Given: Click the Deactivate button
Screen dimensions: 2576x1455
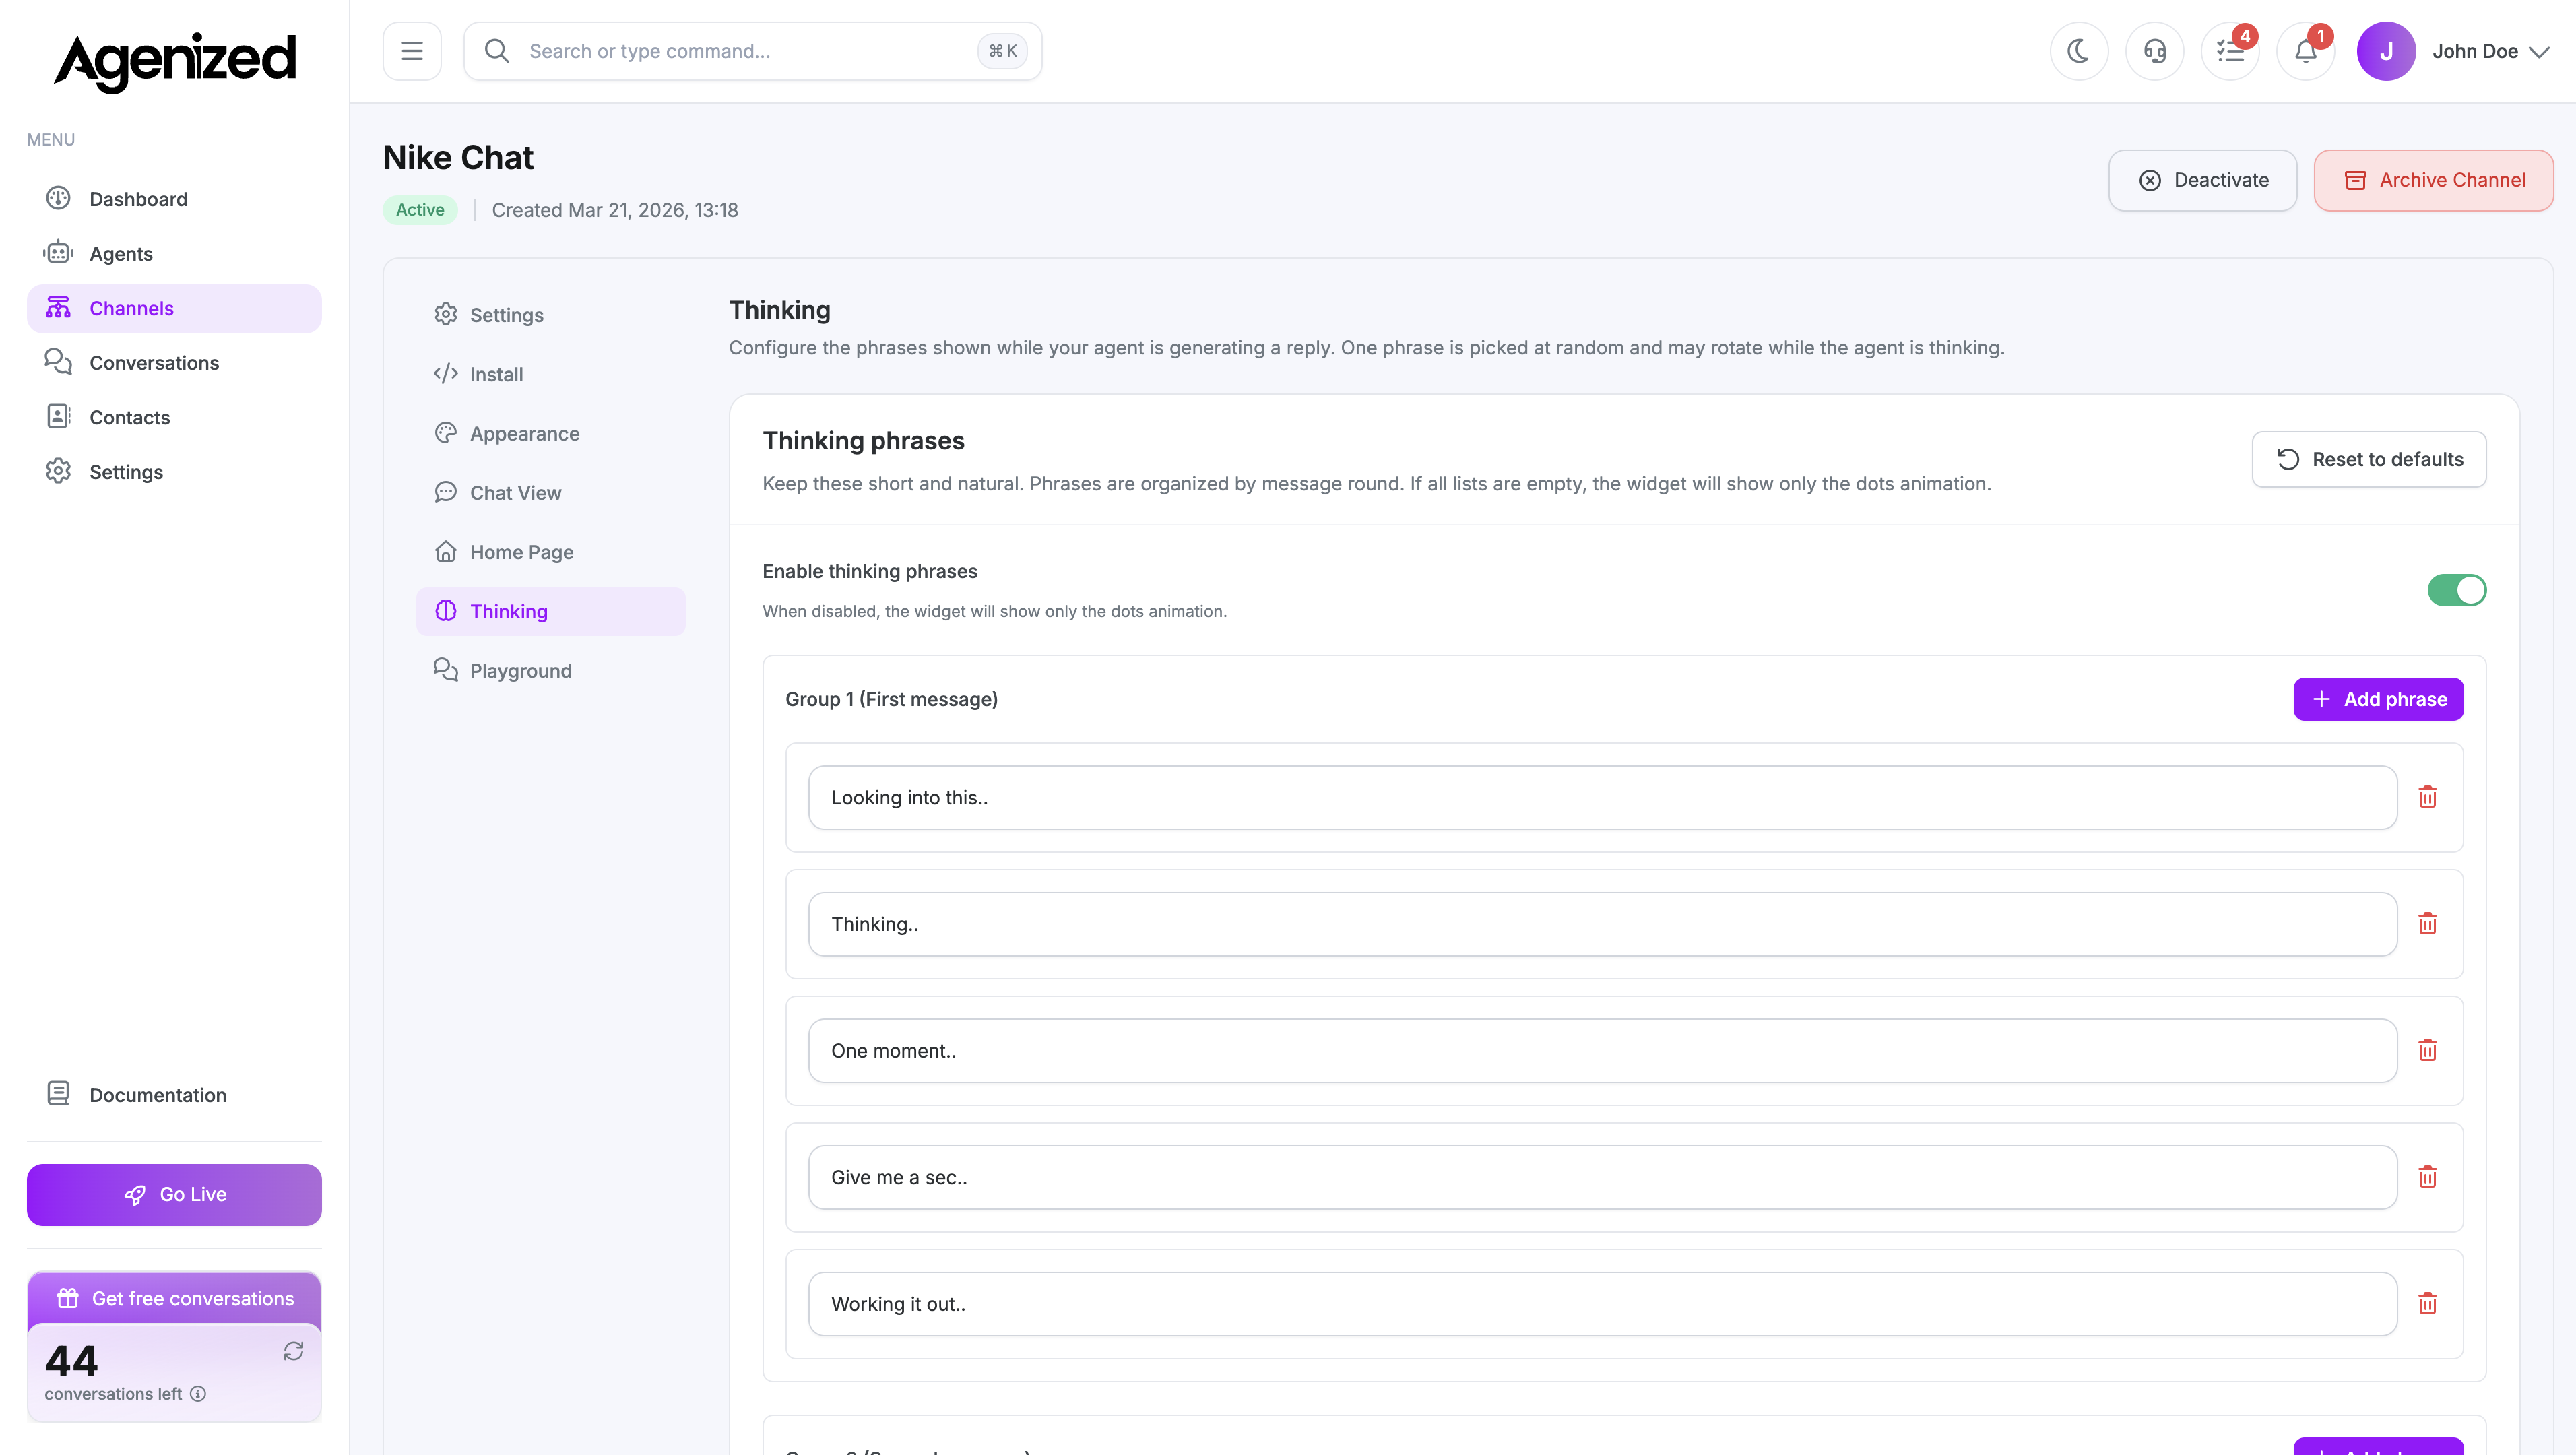Looking at the screenshot, I should pos(2202,180).
